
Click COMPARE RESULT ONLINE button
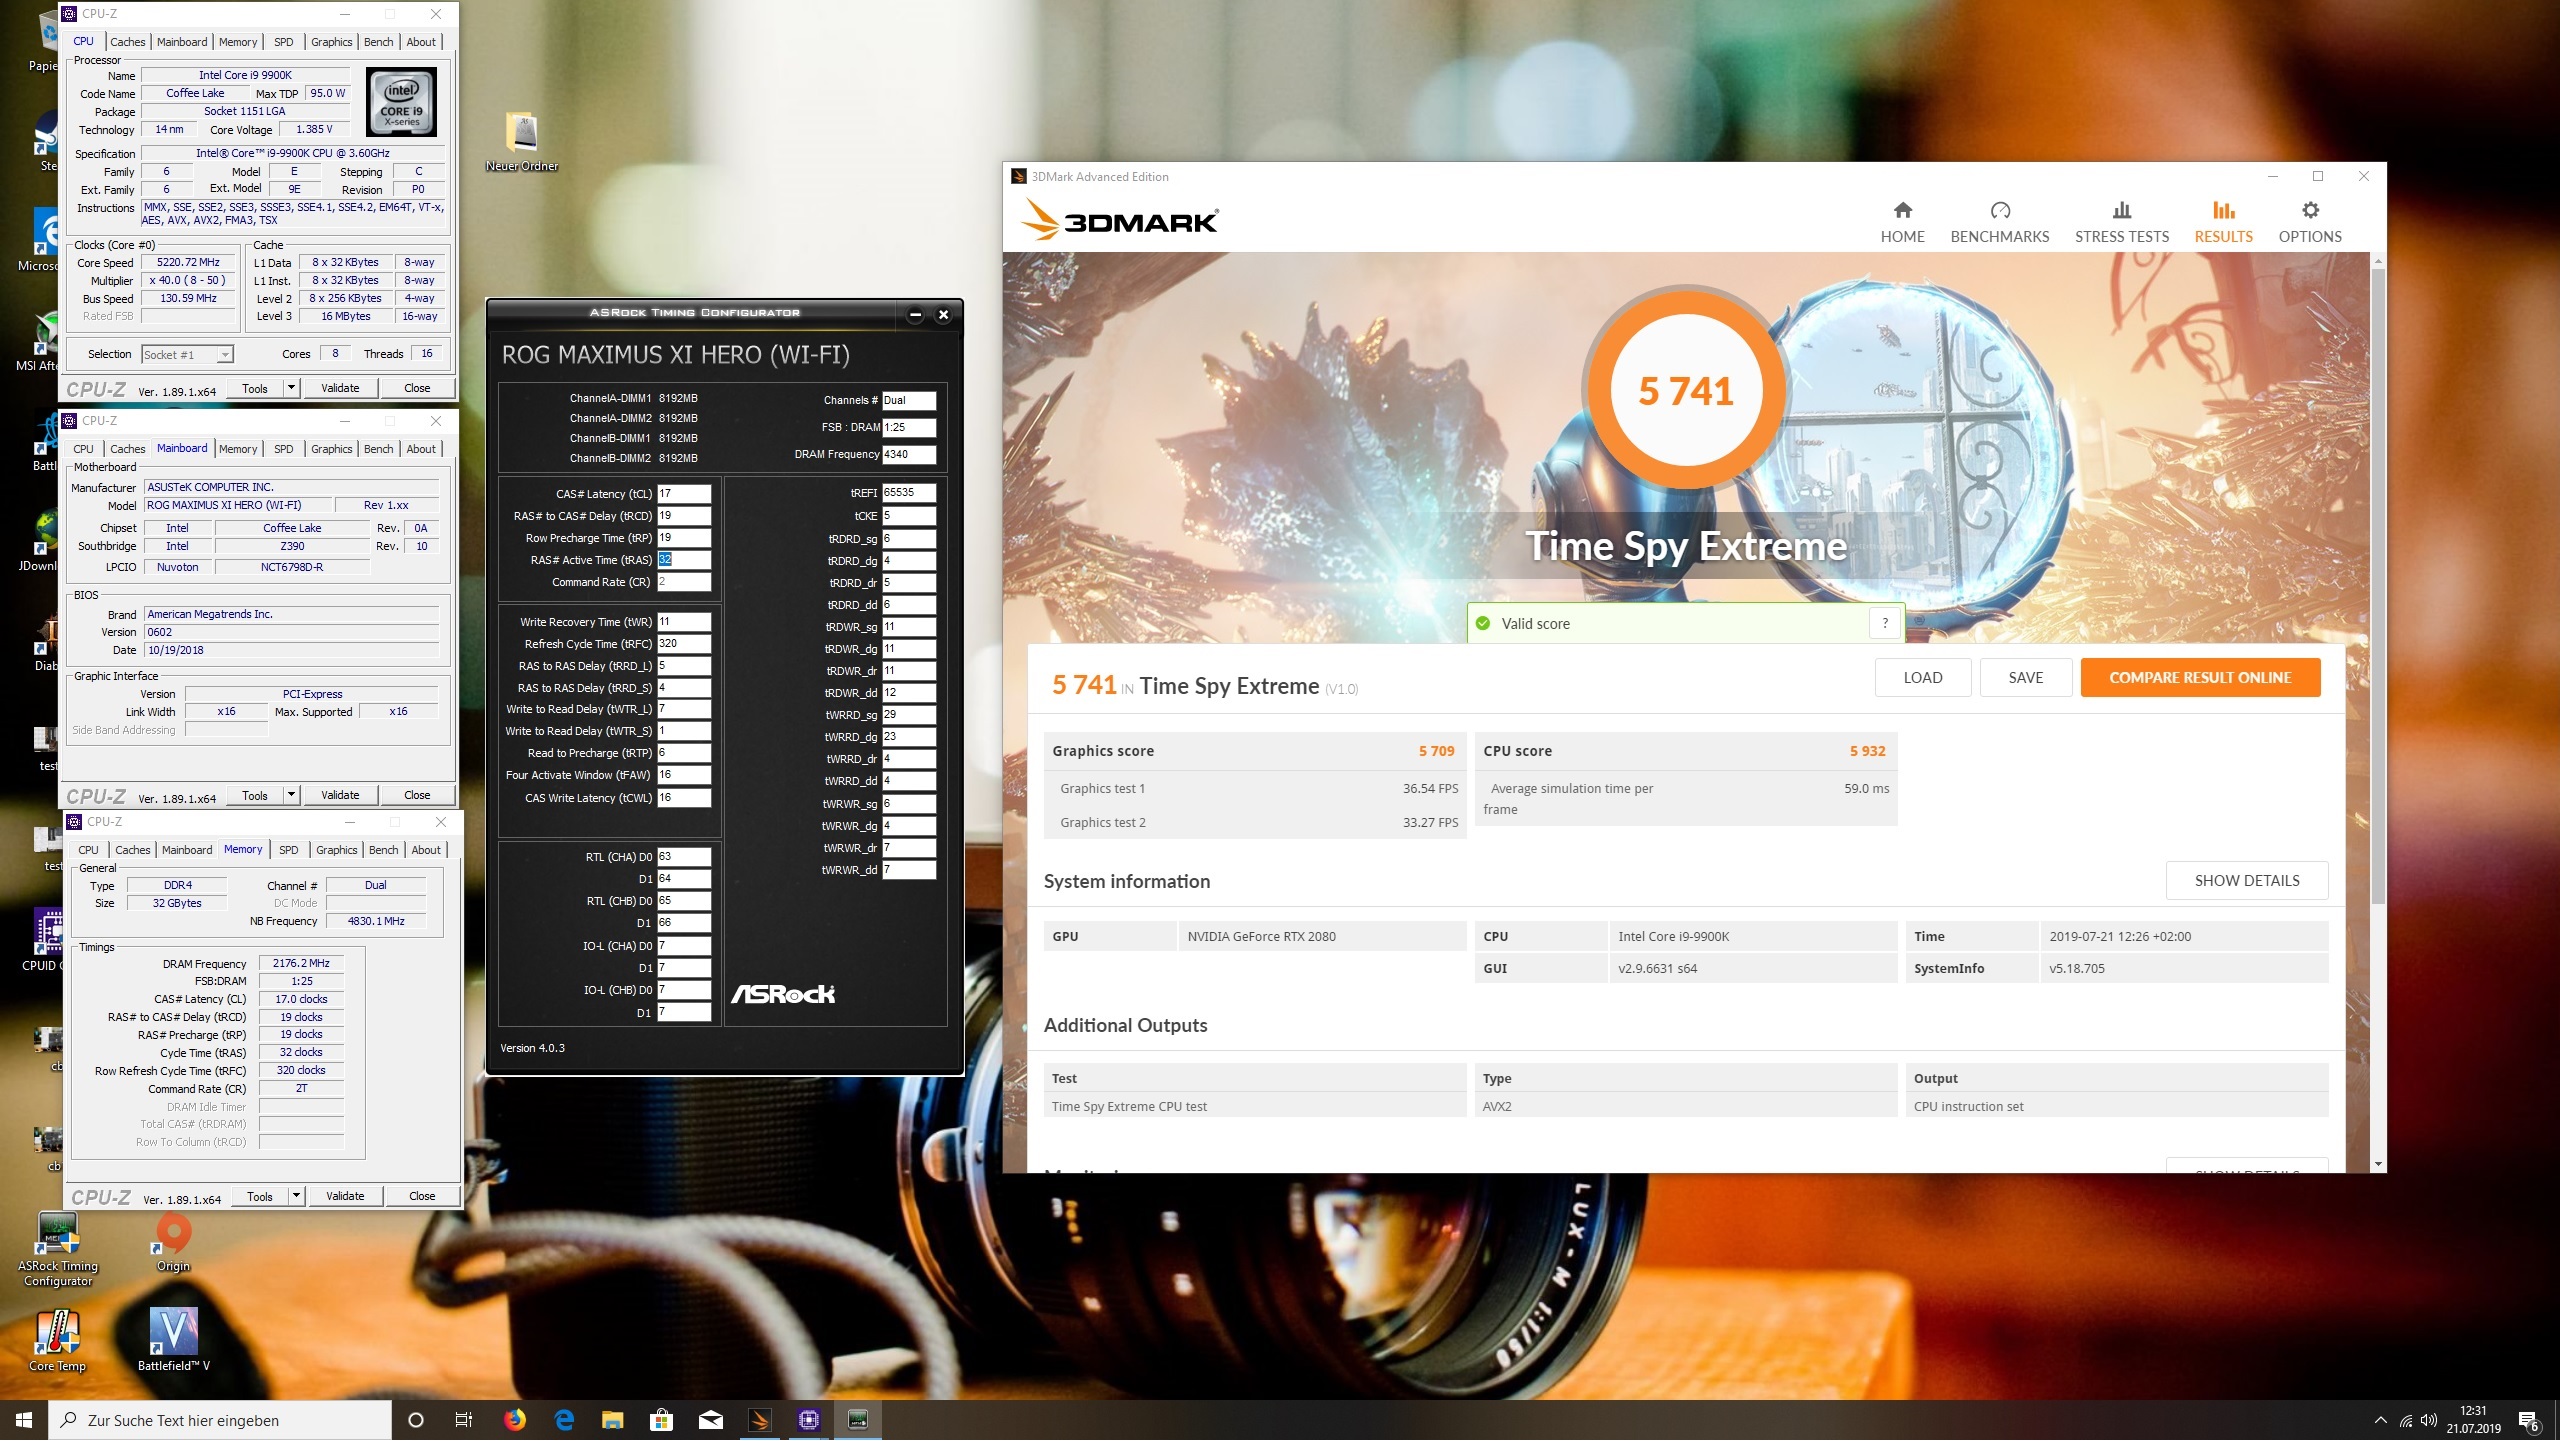click(2199, 678)
